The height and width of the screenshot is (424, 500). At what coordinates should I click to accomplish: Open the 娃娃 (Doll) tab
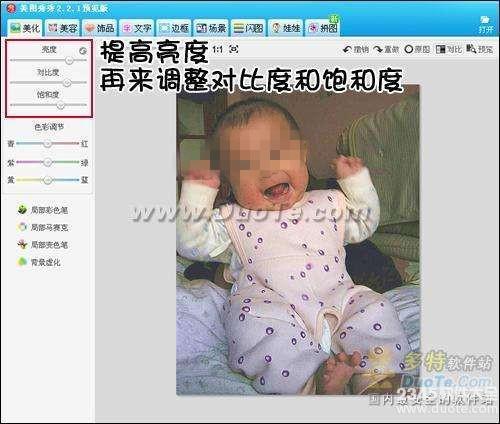click(285, 28)
